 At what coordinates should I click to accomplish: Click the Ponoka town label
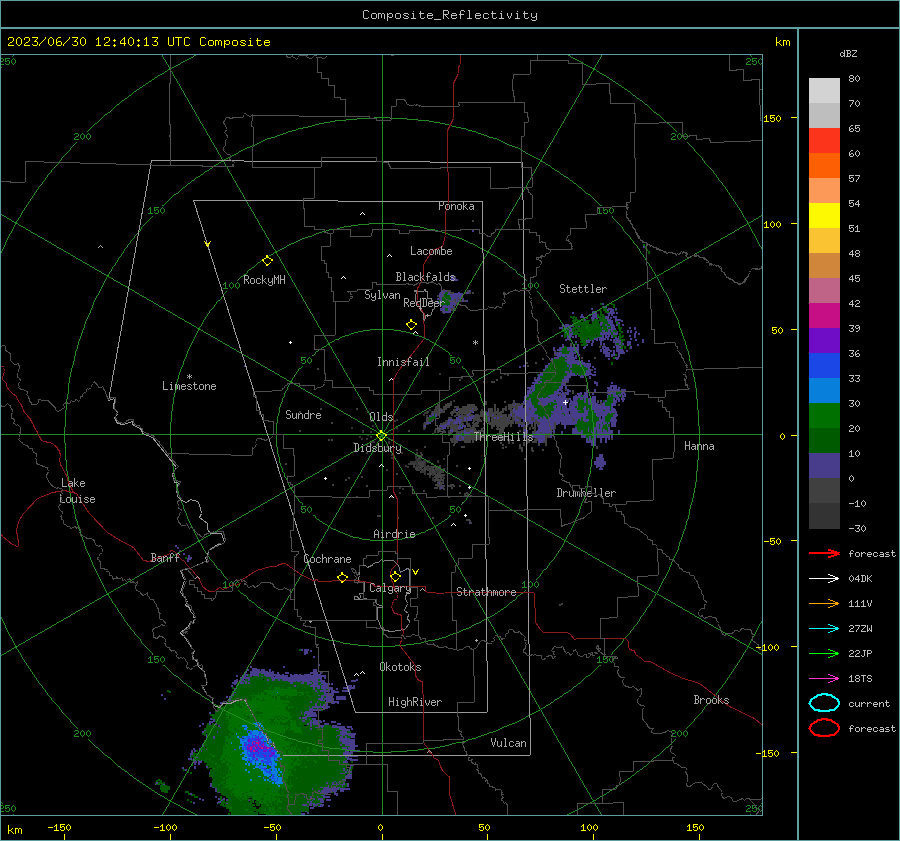pos(456,206)
